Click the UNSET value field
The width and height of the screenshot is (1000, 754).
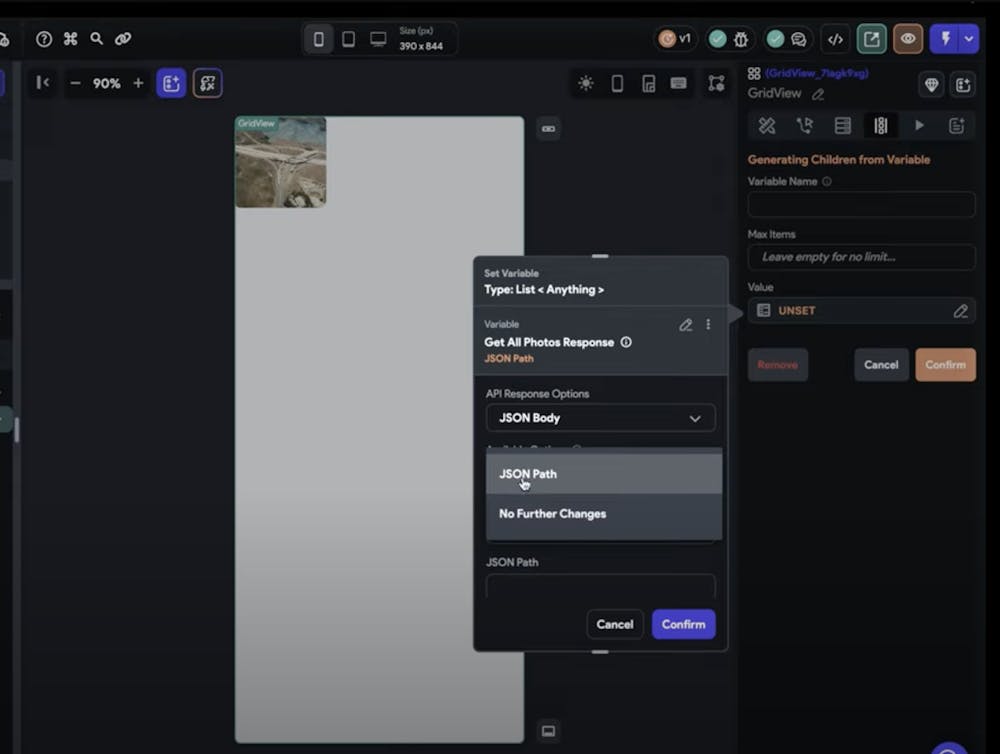861,311
